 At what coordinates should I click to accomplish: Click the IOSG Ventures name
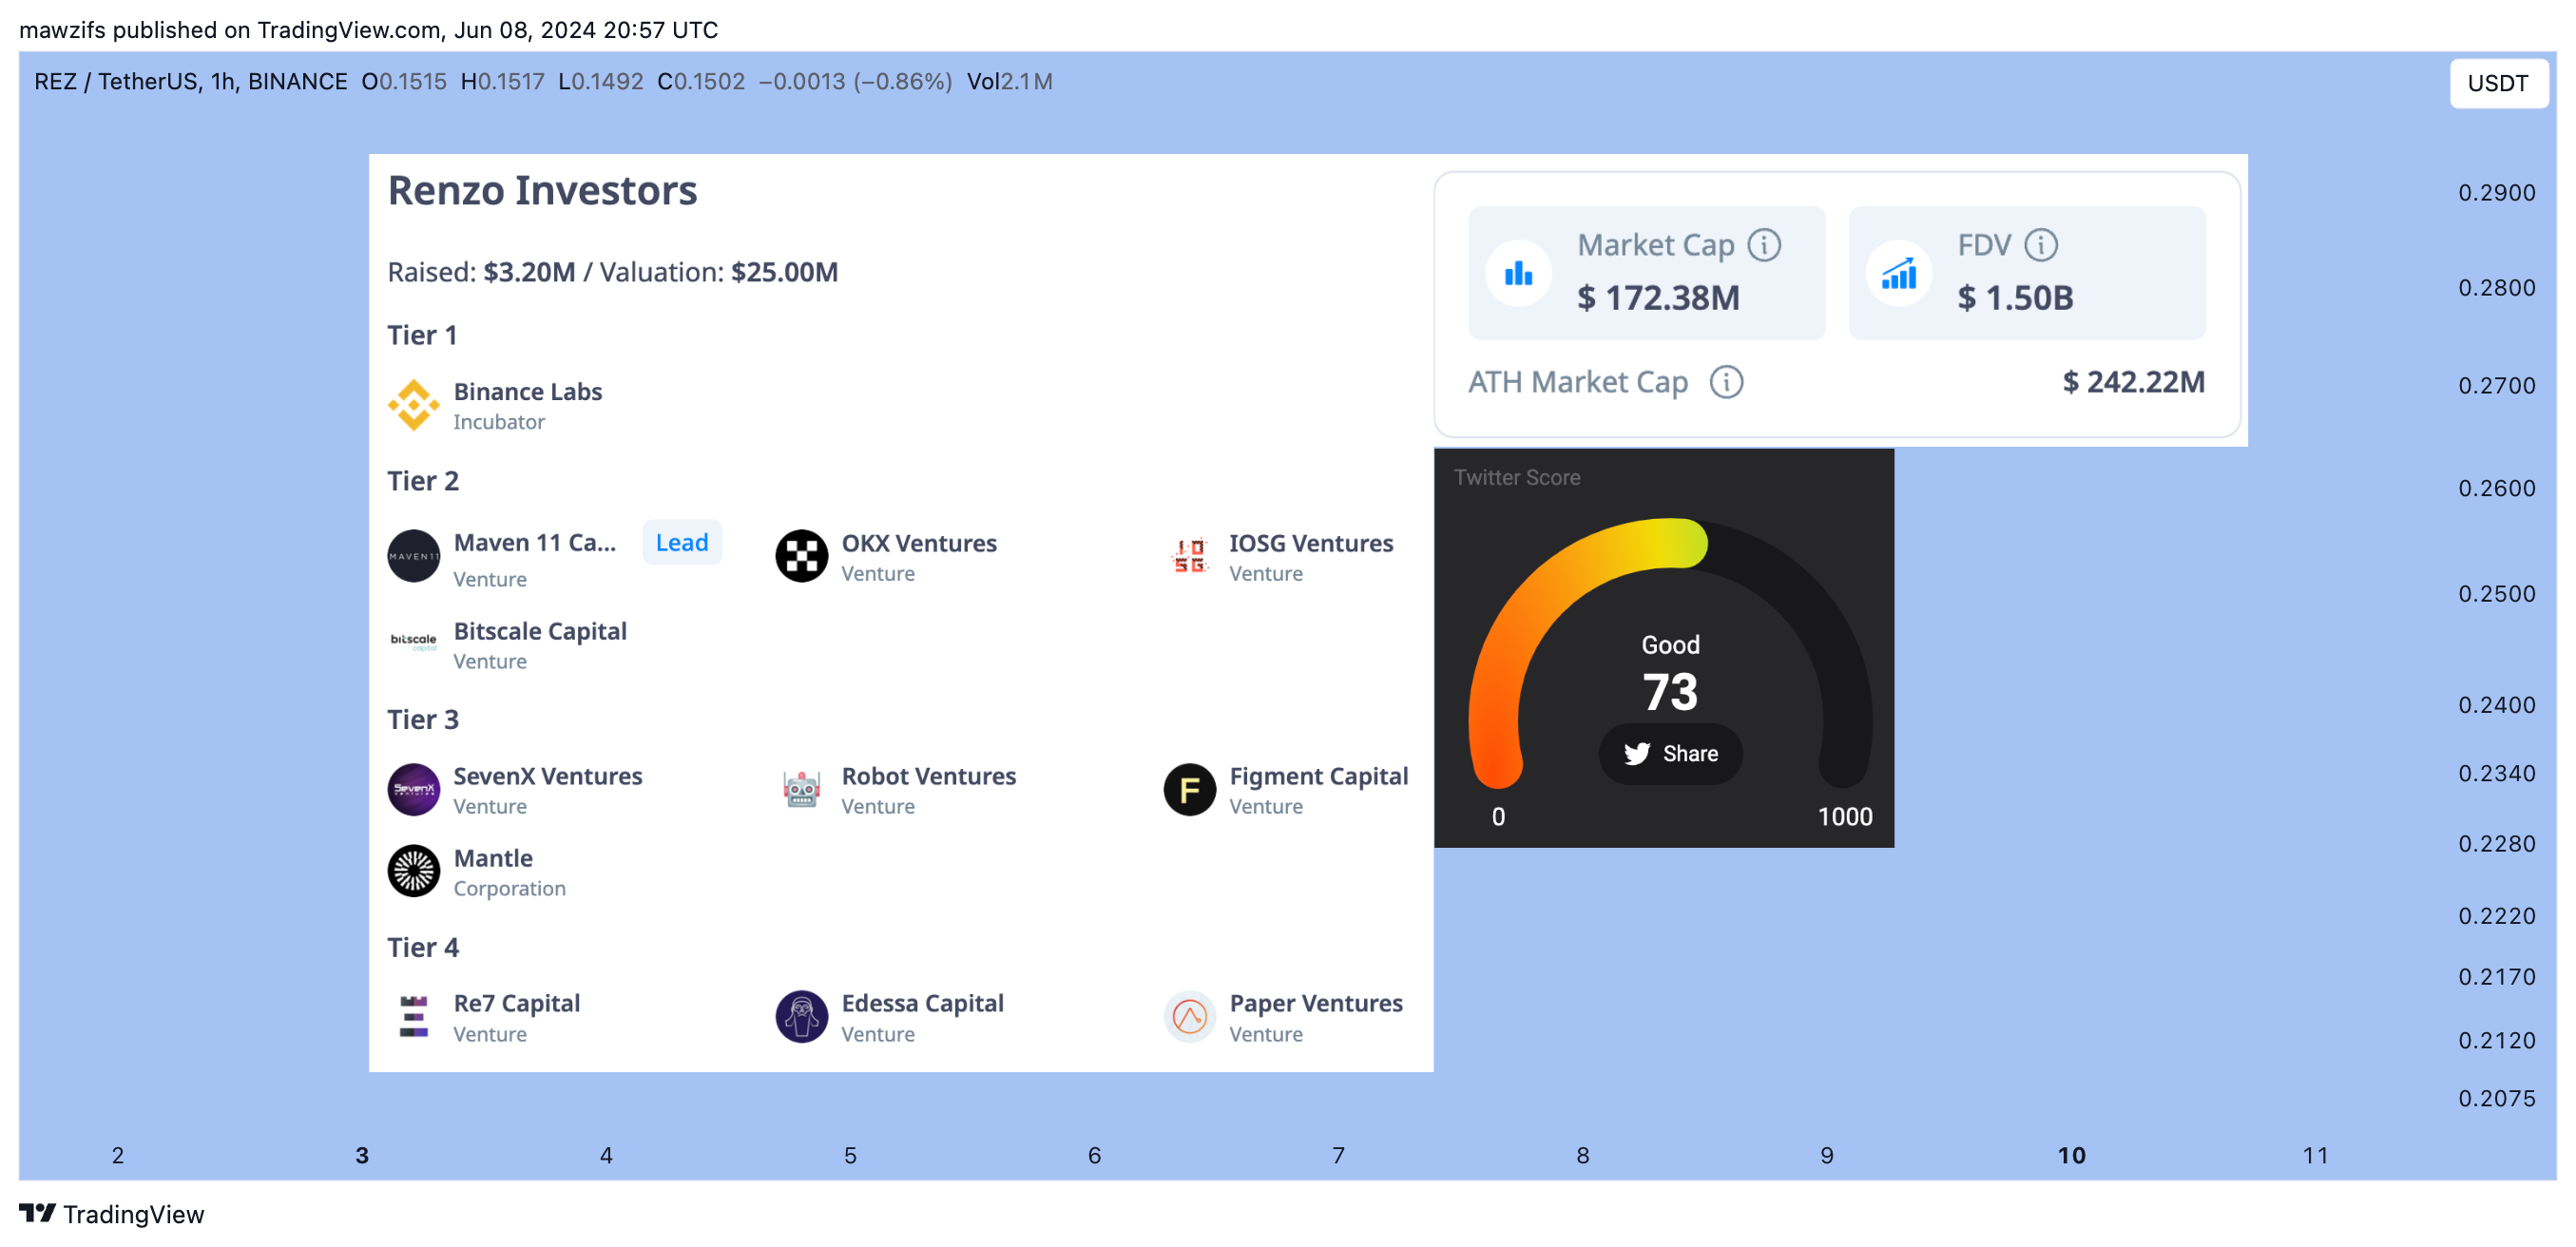[1310, 543]
